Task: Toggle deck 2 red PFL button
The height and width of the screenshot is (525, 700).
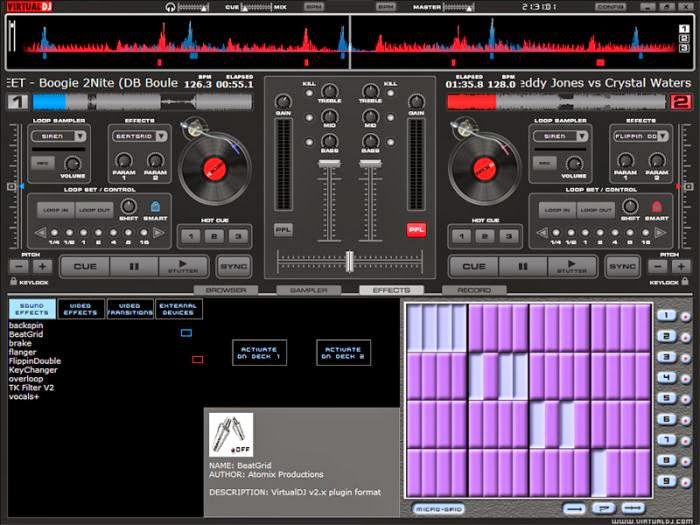Action: coord(416,230)
